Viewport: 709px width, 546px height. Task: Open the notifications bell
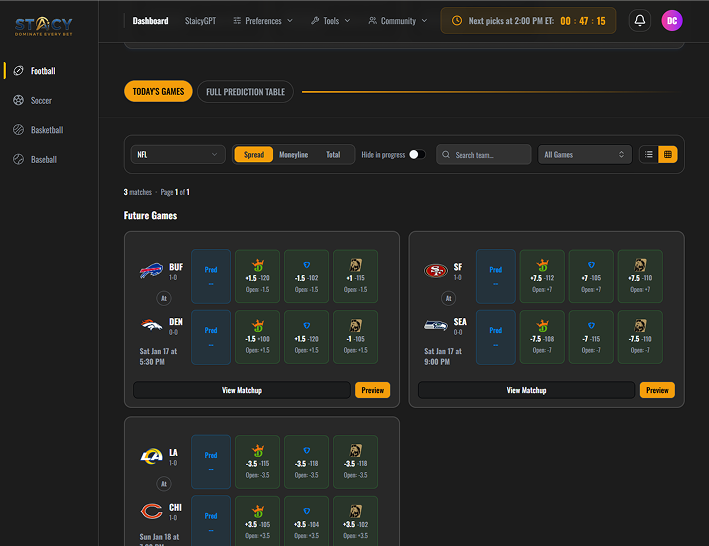pos(640,20)
